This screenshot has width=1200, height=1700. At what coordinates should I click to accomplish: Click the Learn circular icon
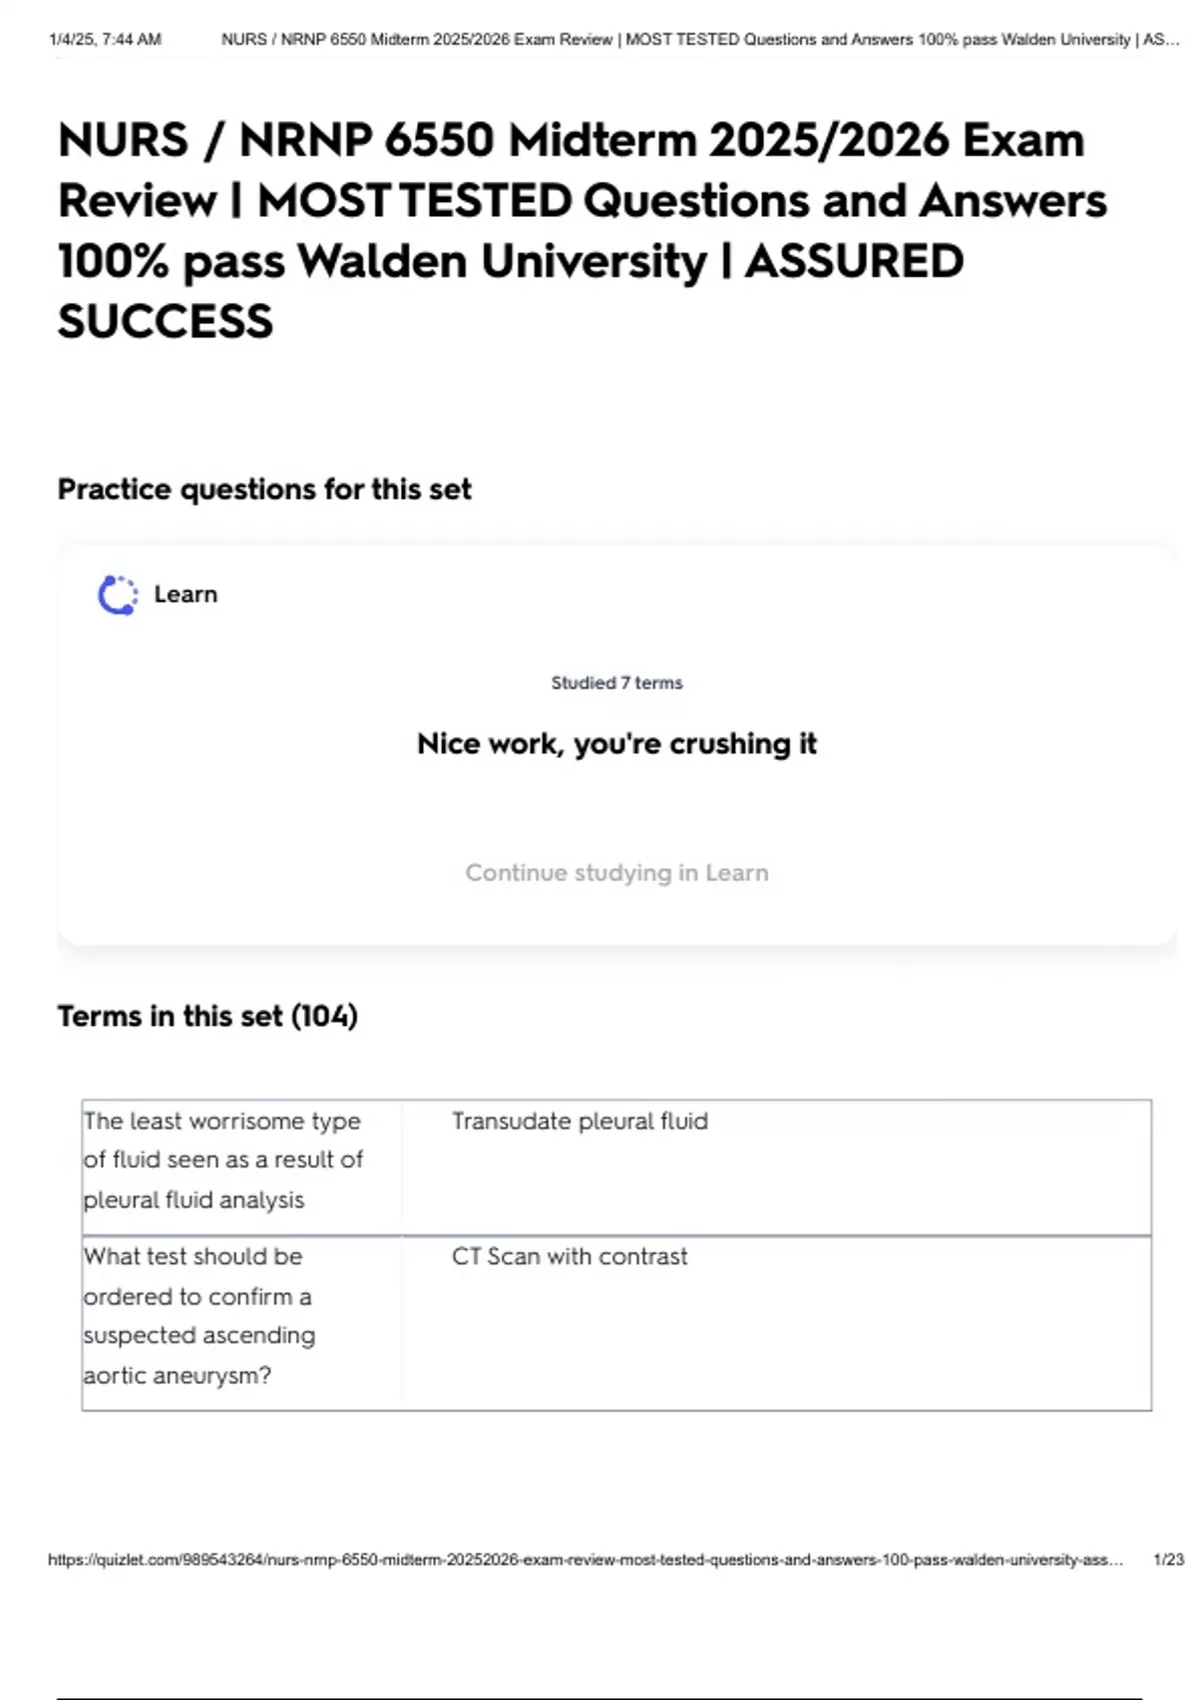pos(118,595)
